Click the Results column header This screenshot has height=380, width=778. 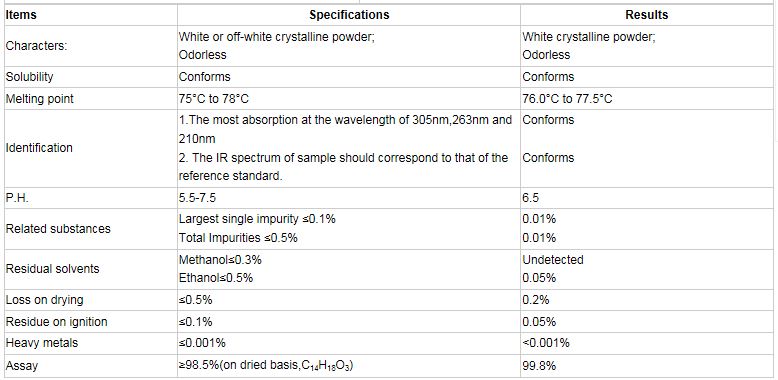pos(647,15)
